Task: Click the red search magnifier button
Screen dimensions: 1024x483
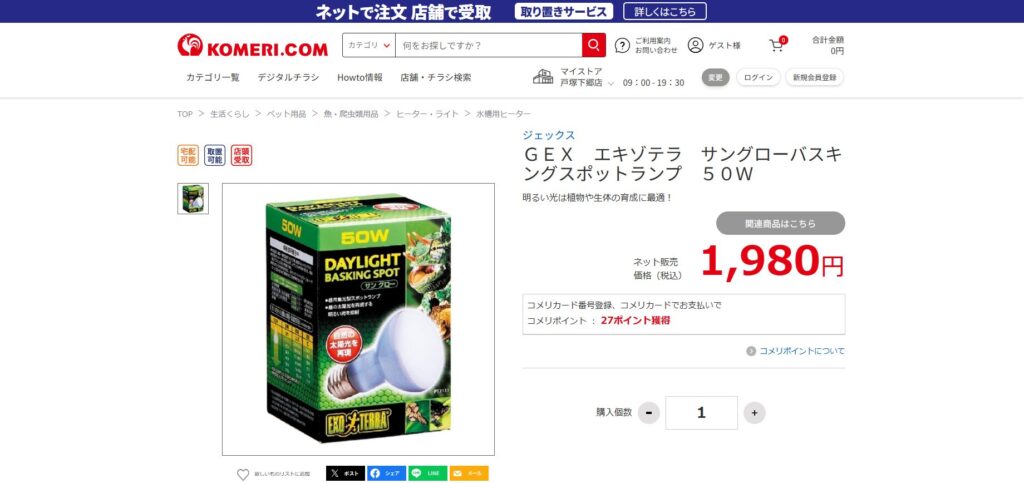Action: 594,45
